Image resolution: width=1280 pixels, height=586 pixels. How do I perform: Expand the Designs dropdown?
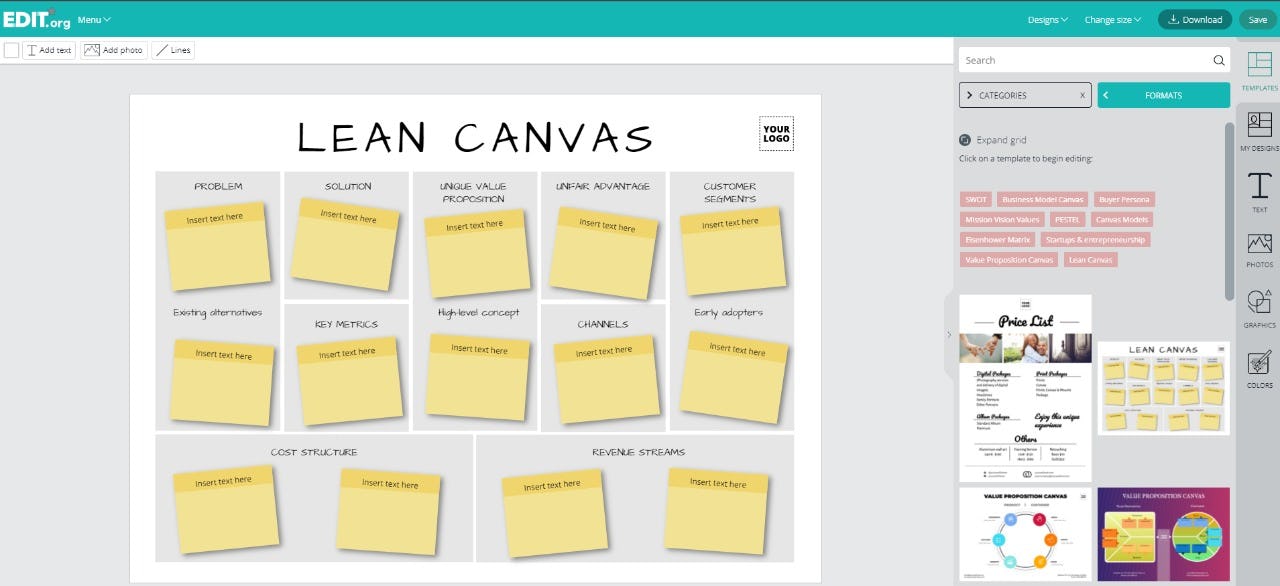[x=1047, y=19]
